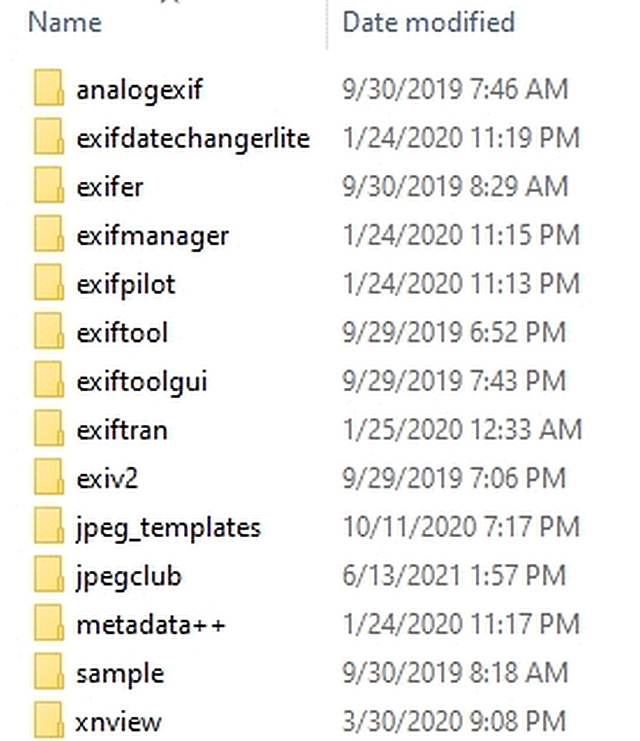640x741 pixels.
Task: Click the exiftran folder icon
Action: click(49, 429)
